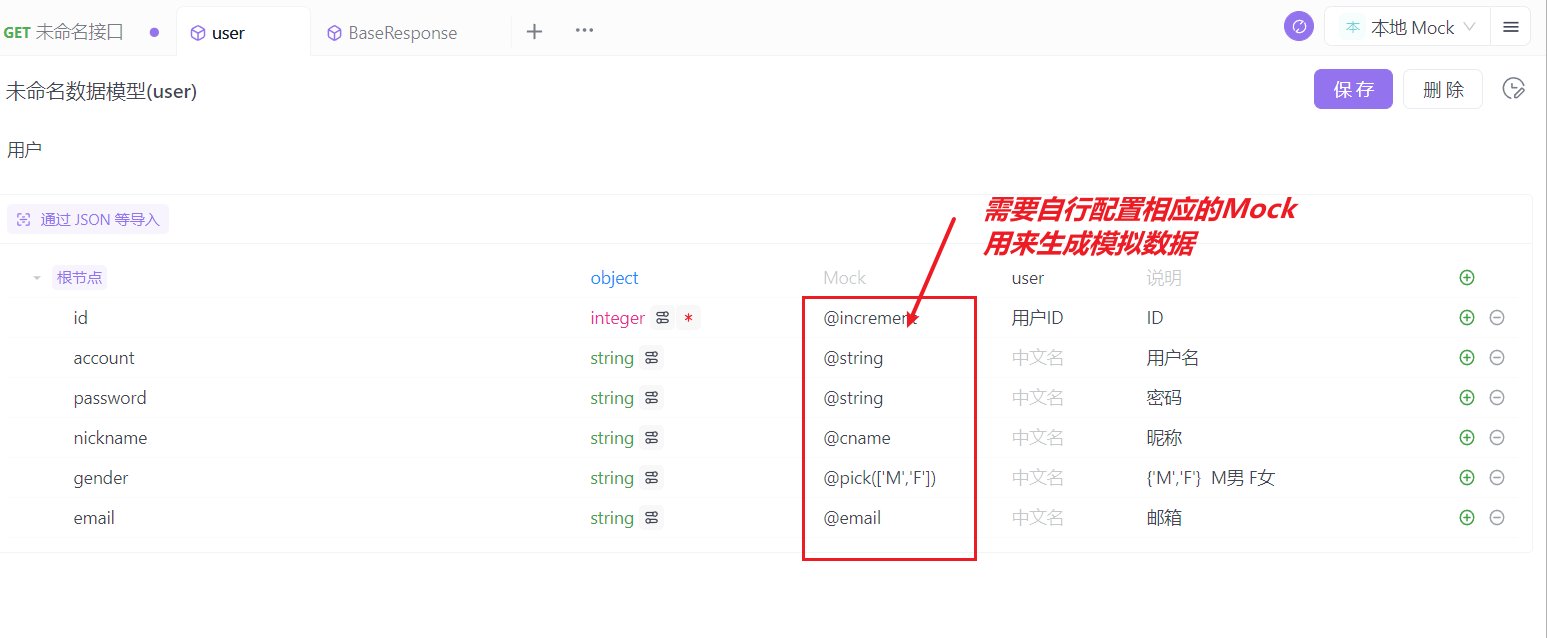Image resolution: width=1547 pixels, height=638 pixels.
Task: Open advanced settings icon on the account field
Action: (x=651, y=357)
